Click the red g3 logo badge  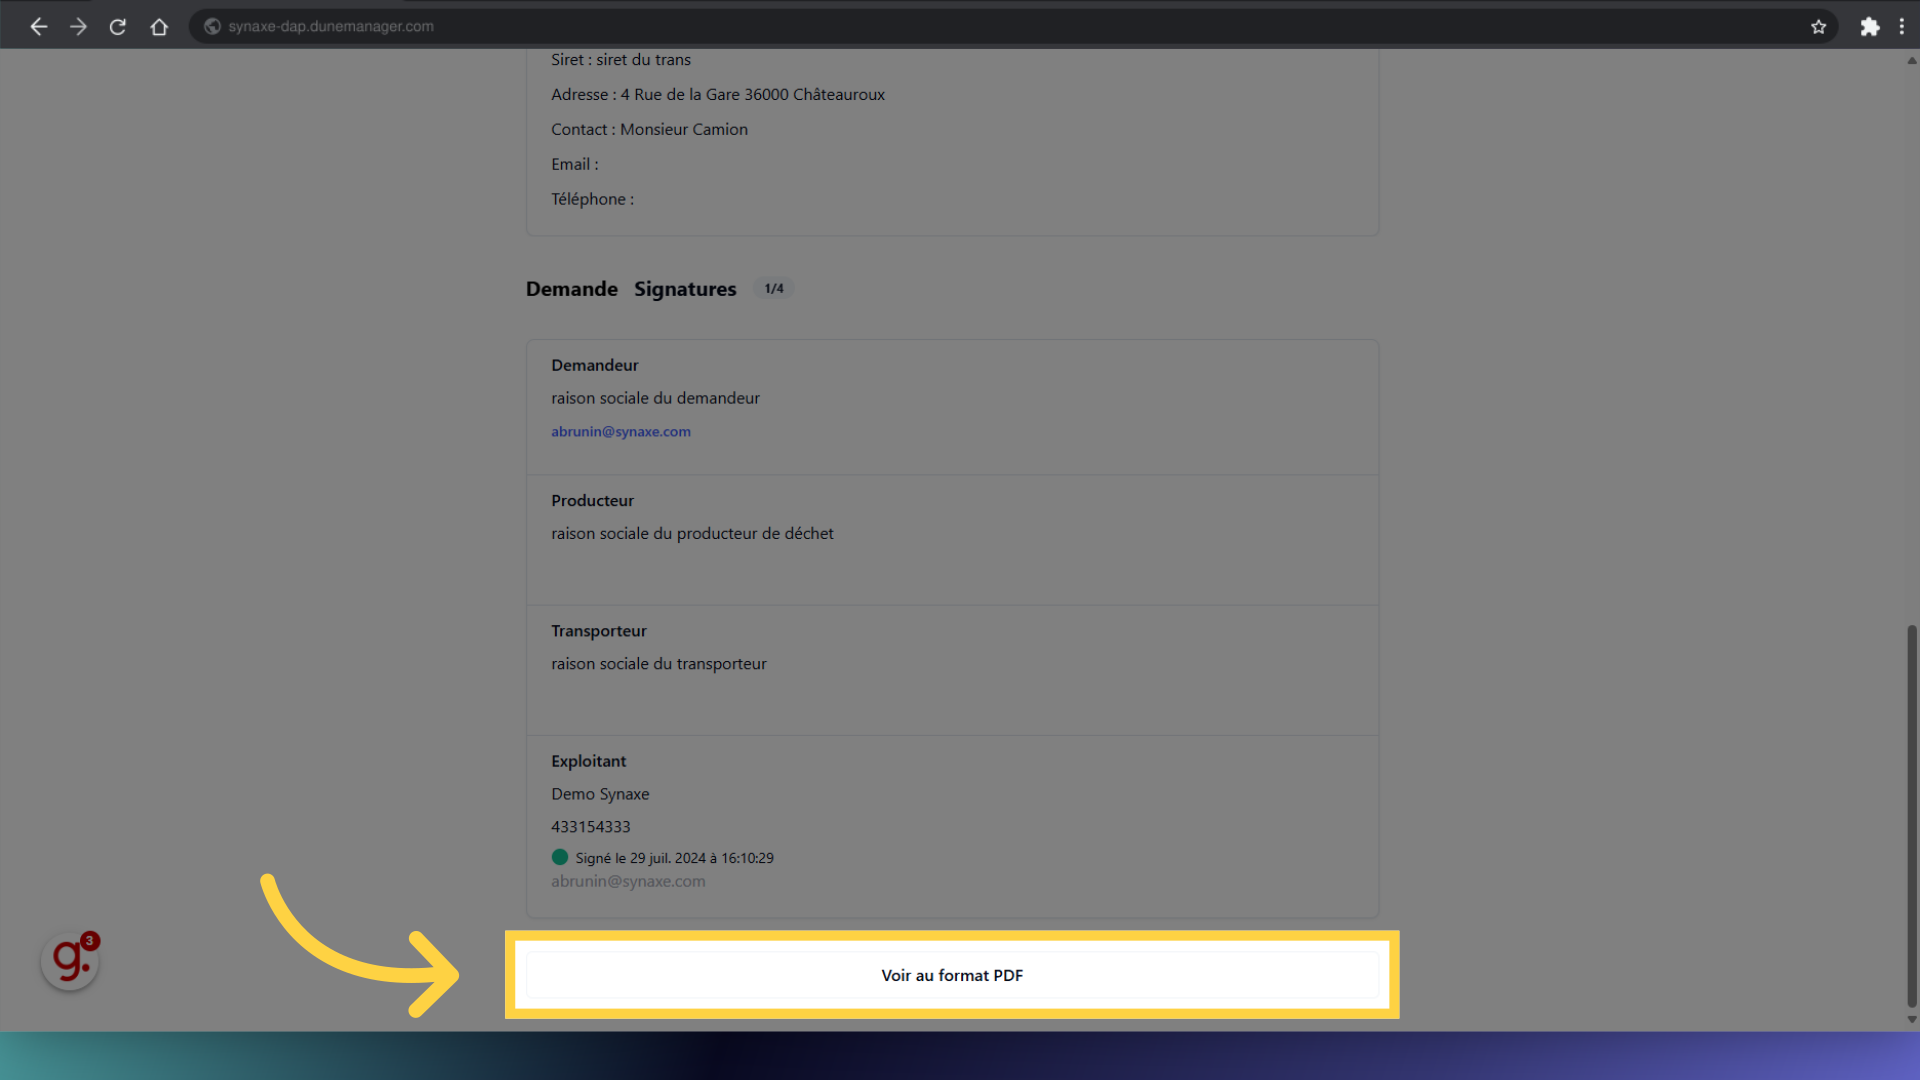click(x=69, y=960)
